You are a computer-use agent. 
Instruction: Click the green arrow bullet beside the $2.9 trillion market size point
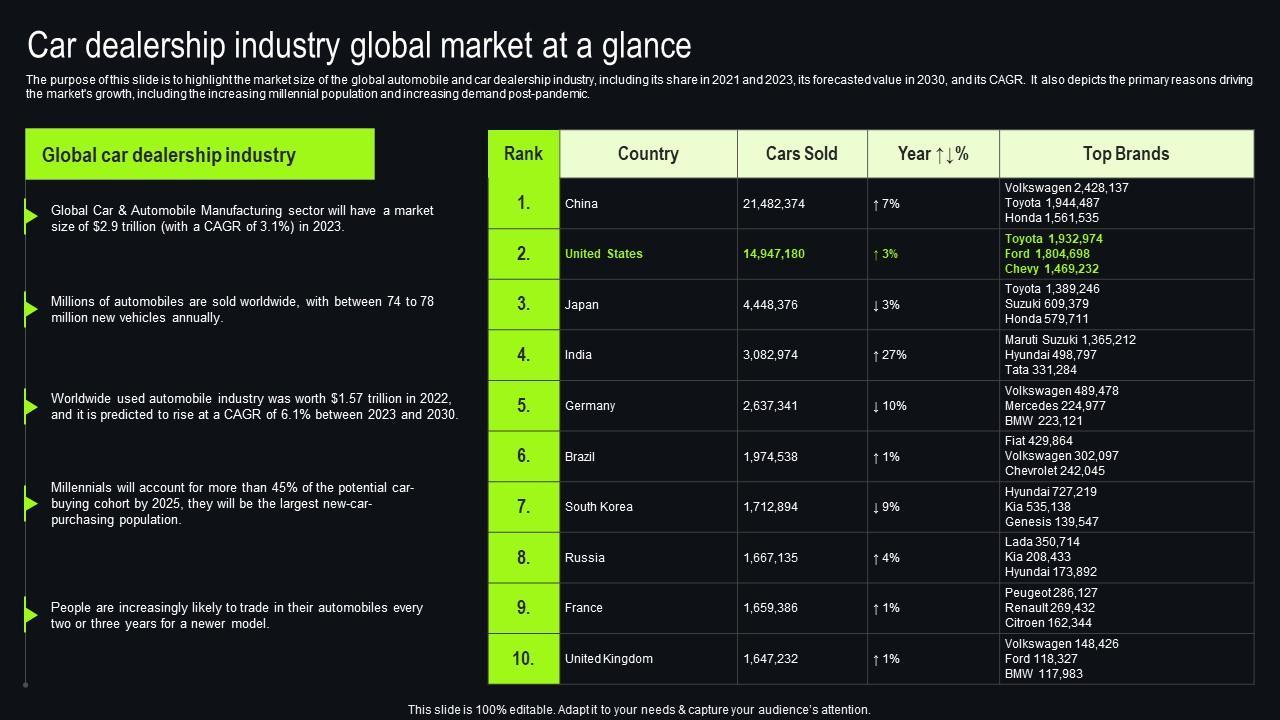point(31,216)
